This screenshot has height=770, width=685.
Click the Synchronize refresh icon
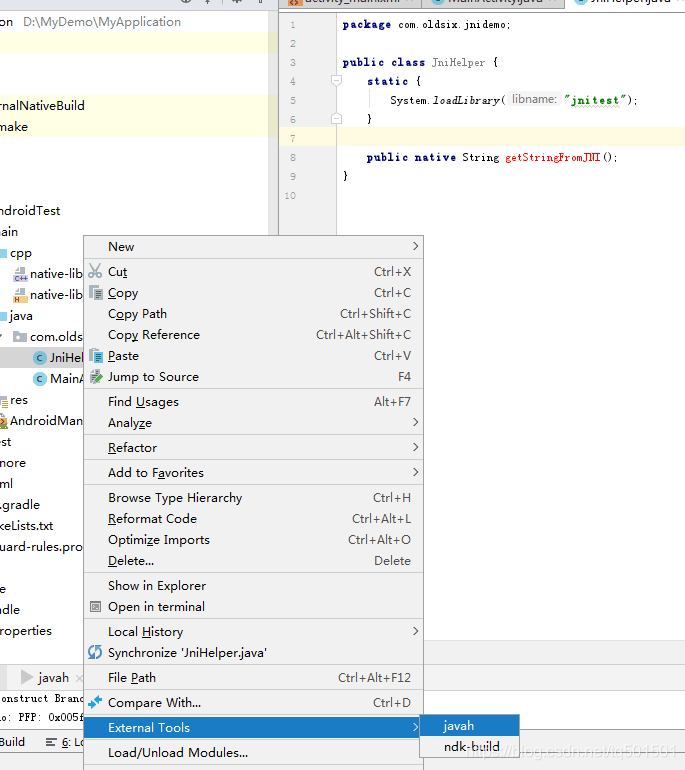(95, 652)
